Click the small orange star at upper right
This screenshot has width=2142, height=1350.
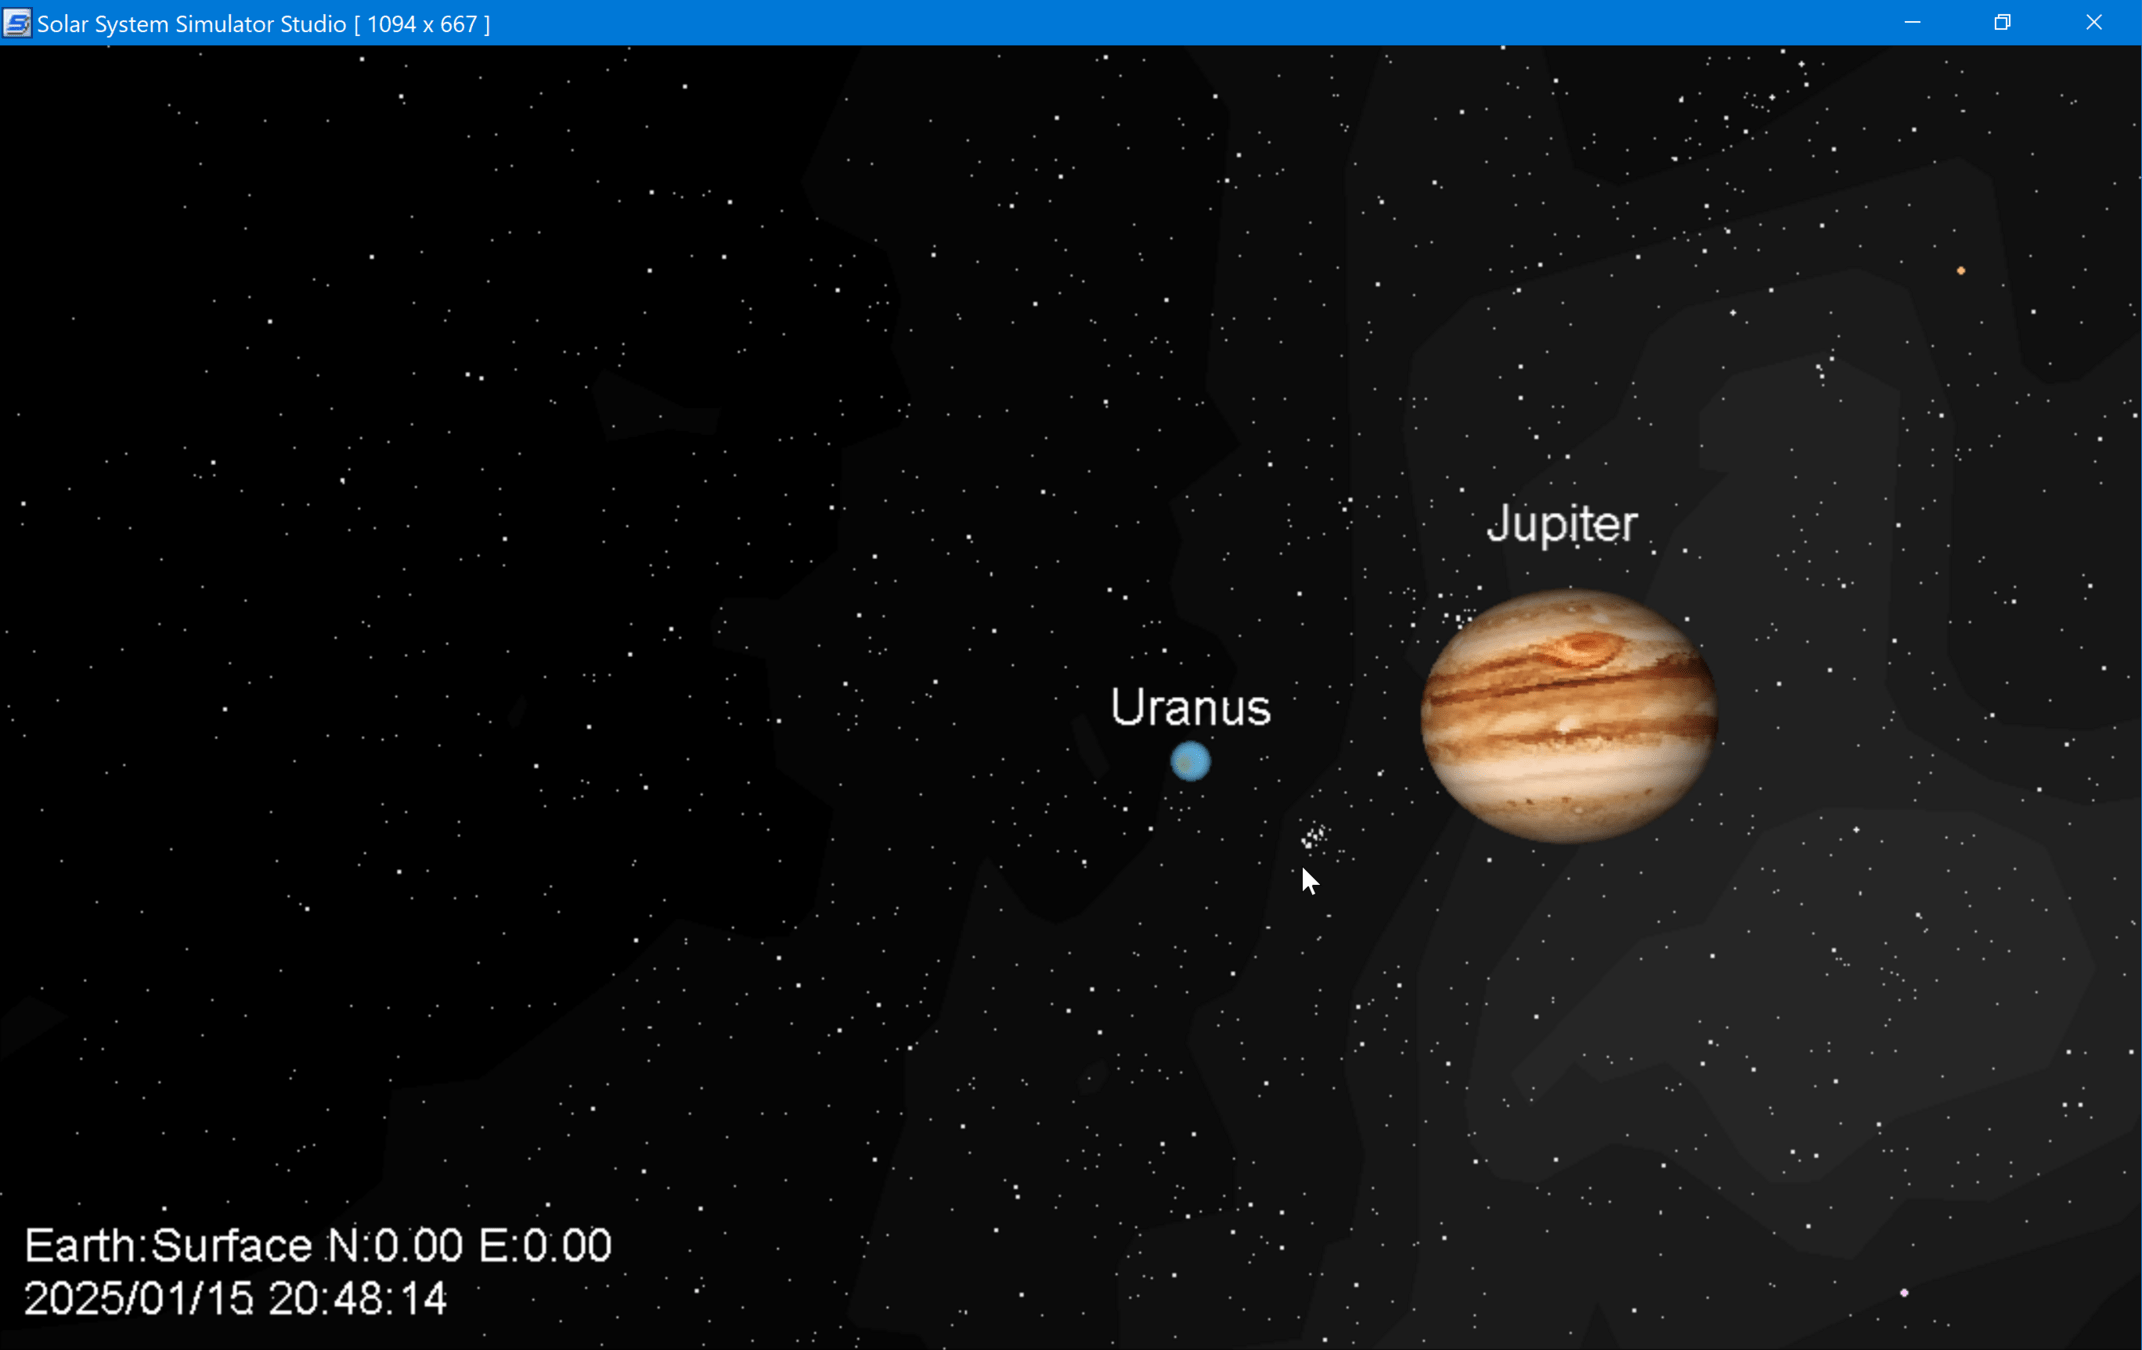click(1961, 271)
